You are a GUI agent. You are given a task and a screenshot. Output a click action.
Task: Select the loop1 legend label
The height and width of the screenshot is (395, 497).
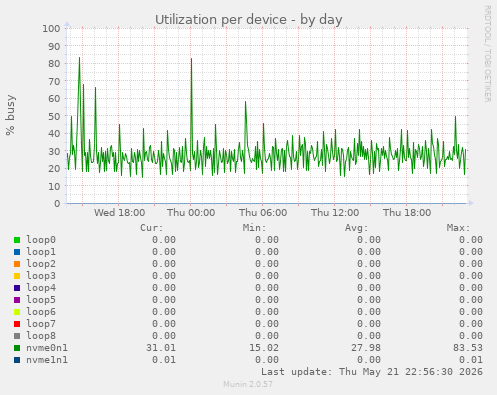[41, 252]
